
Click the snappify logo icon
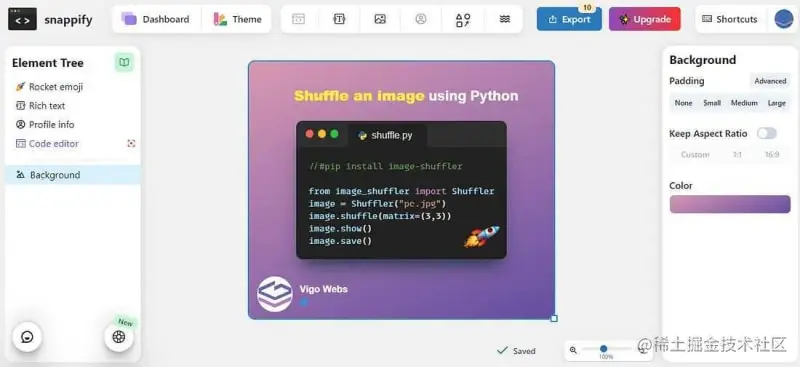[x=22, y=19]
